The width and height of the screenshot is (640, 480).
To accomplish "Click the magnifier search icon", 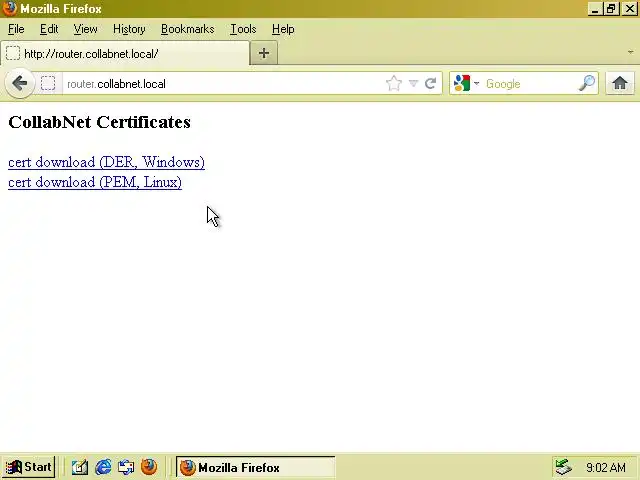I will click(x=587, y=83).
